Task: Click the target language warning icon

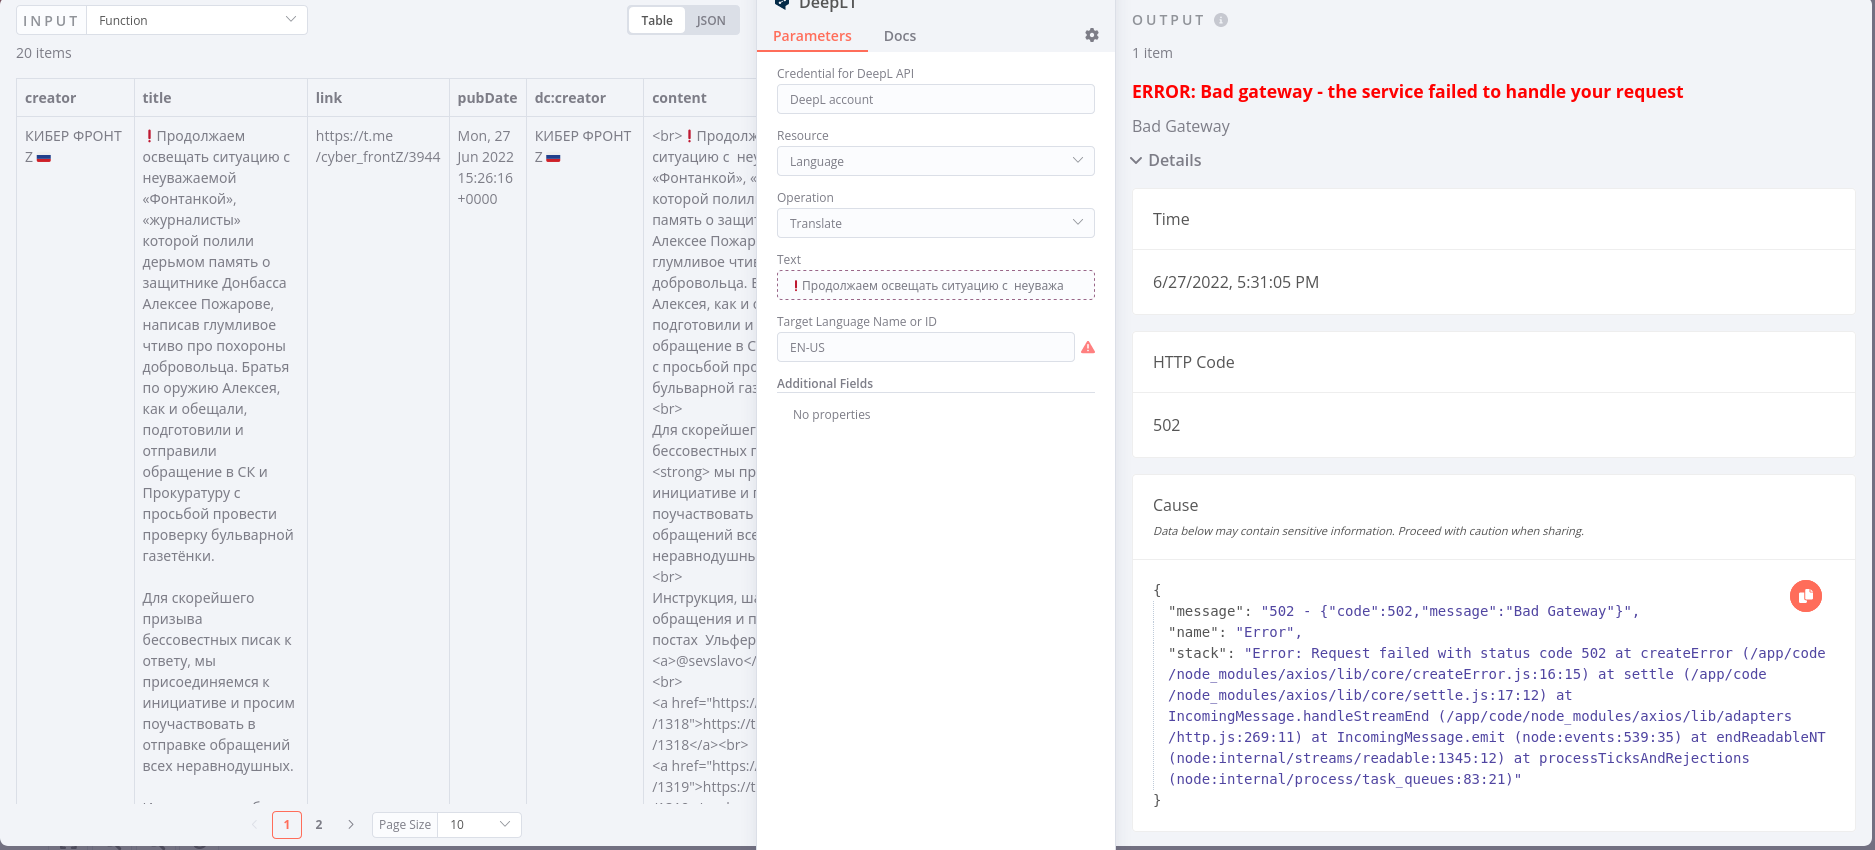Action: tap(1088, 347)
